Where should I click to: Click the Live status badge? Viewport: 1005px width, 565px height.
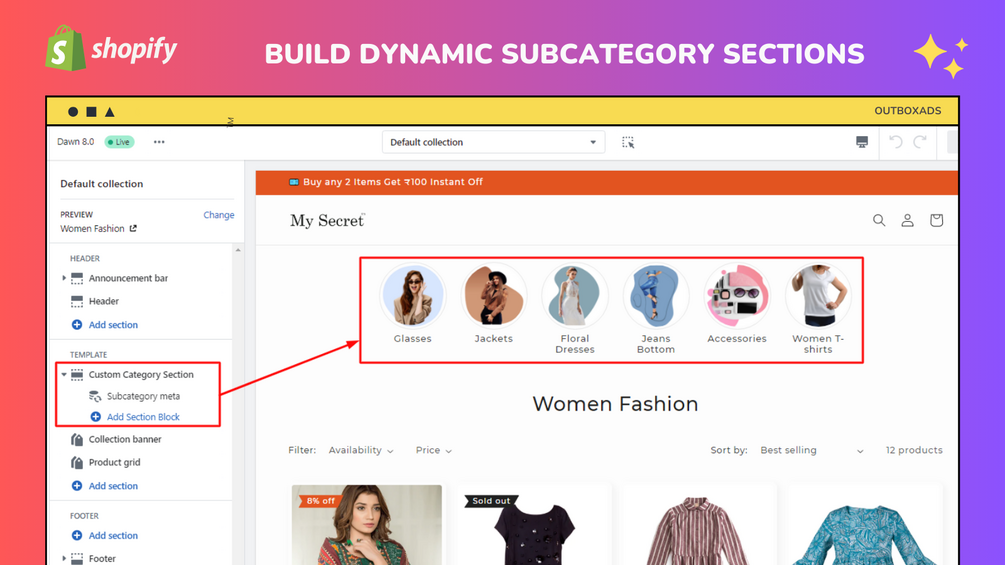coord(119,142)
